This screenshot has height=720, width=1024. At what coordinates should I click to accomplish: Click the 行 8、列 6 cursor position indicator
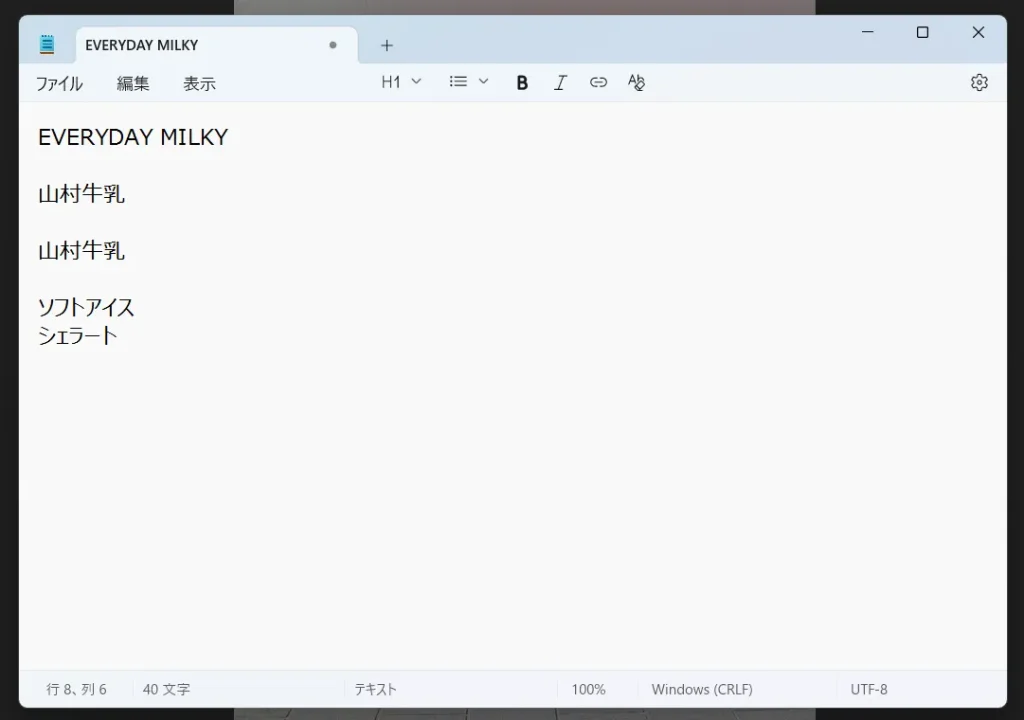[76, 689]
